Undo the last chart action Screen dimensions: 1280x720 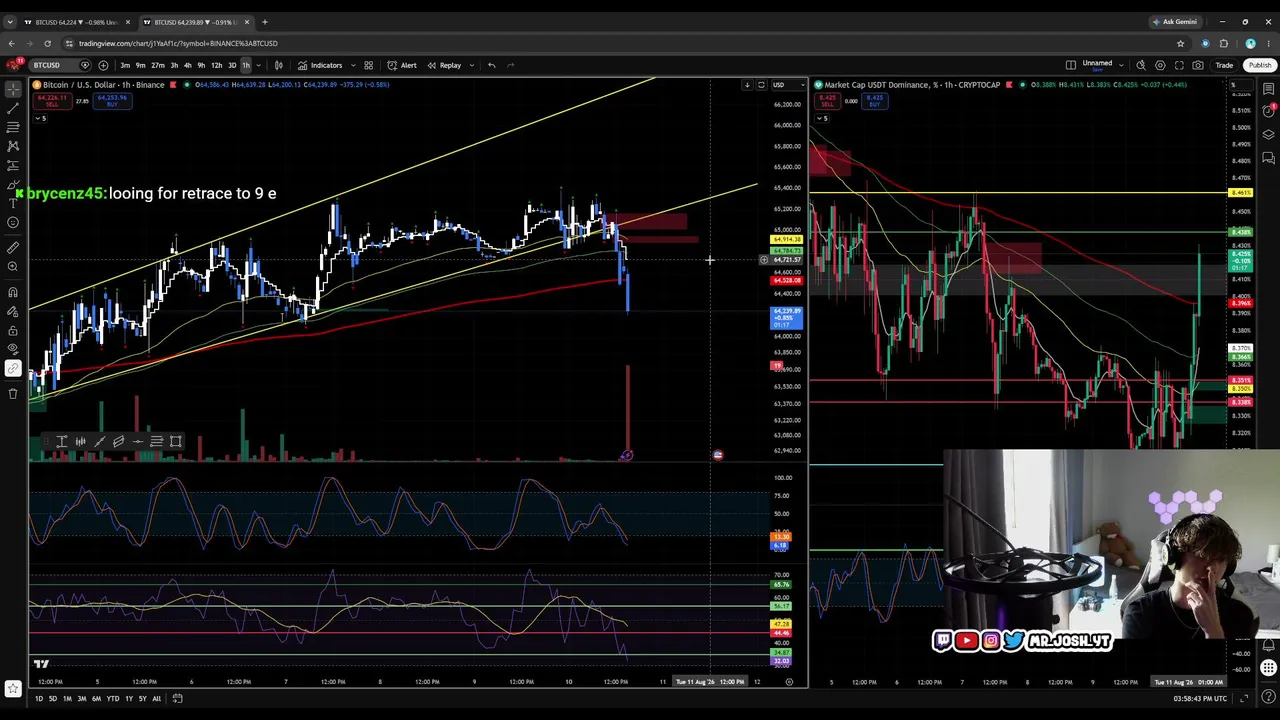(x=491, y=65)
